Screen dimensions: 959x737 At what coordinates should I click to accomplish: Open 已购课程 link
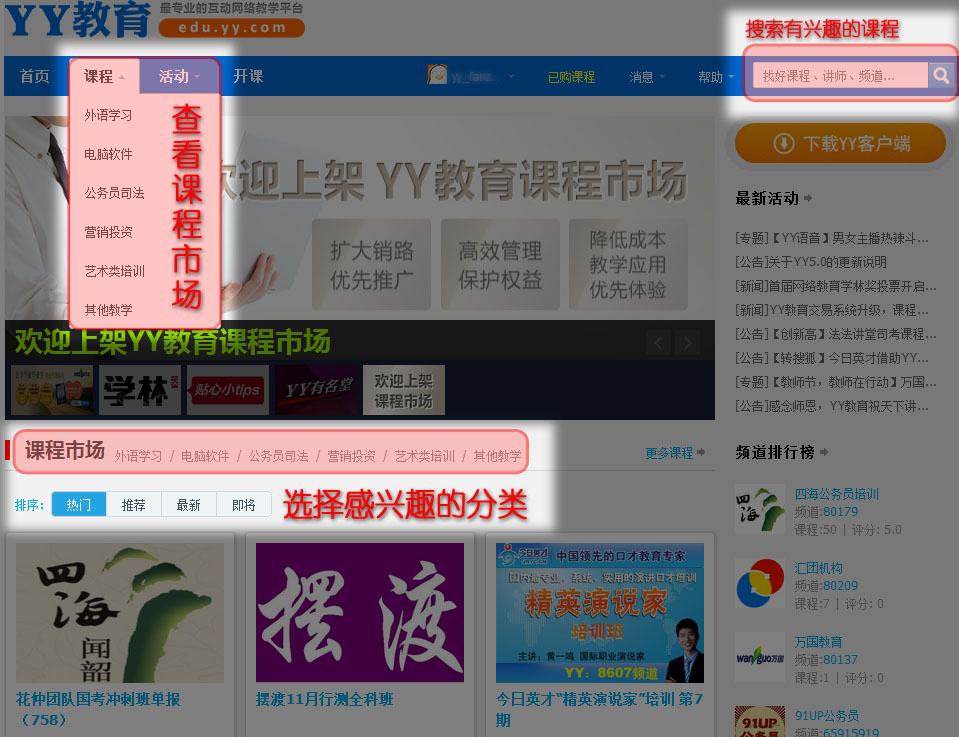click(x=571, y=77)
